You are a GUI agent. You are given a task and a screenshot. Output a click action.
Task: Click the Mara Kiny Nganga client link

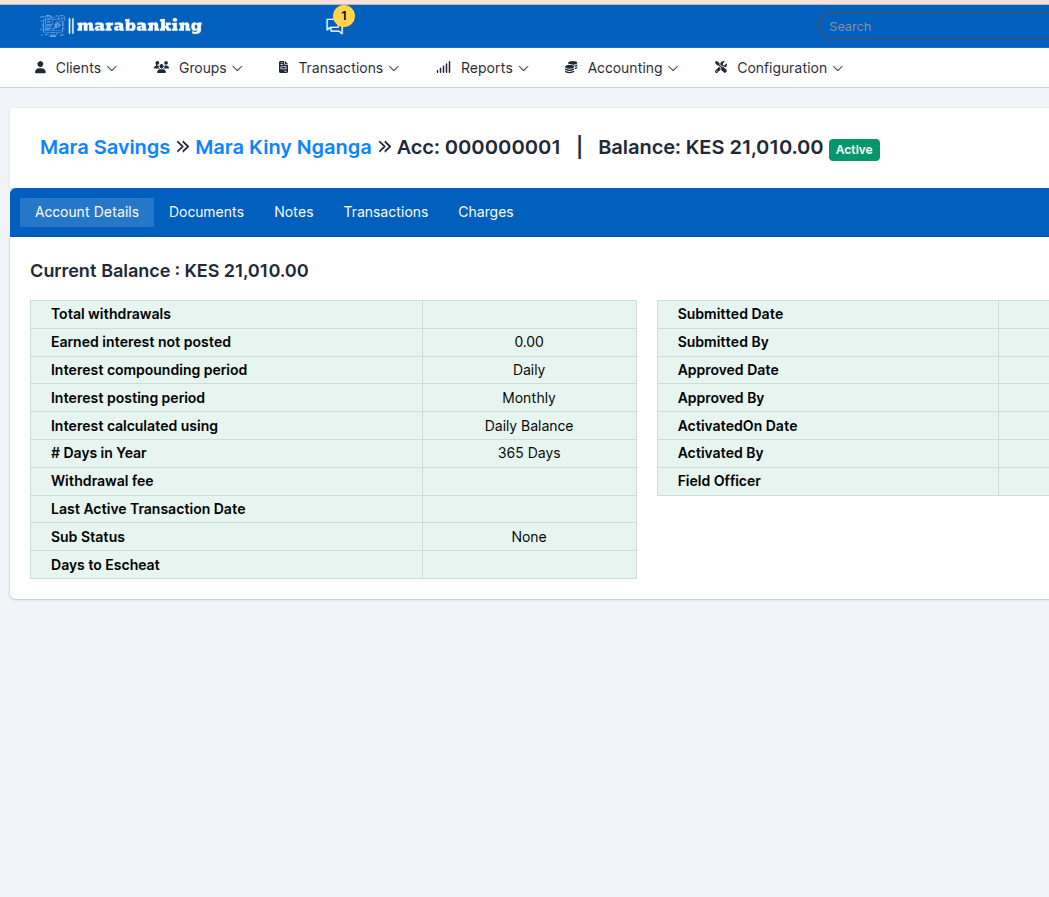[283, 147]
